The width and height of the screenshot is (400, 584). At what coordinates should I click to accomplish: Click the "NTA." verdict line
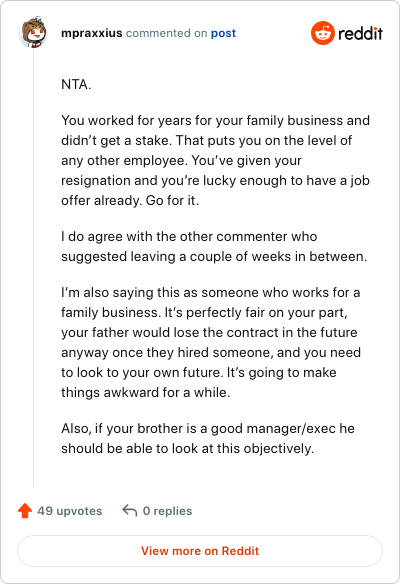(x=76, y=85)
